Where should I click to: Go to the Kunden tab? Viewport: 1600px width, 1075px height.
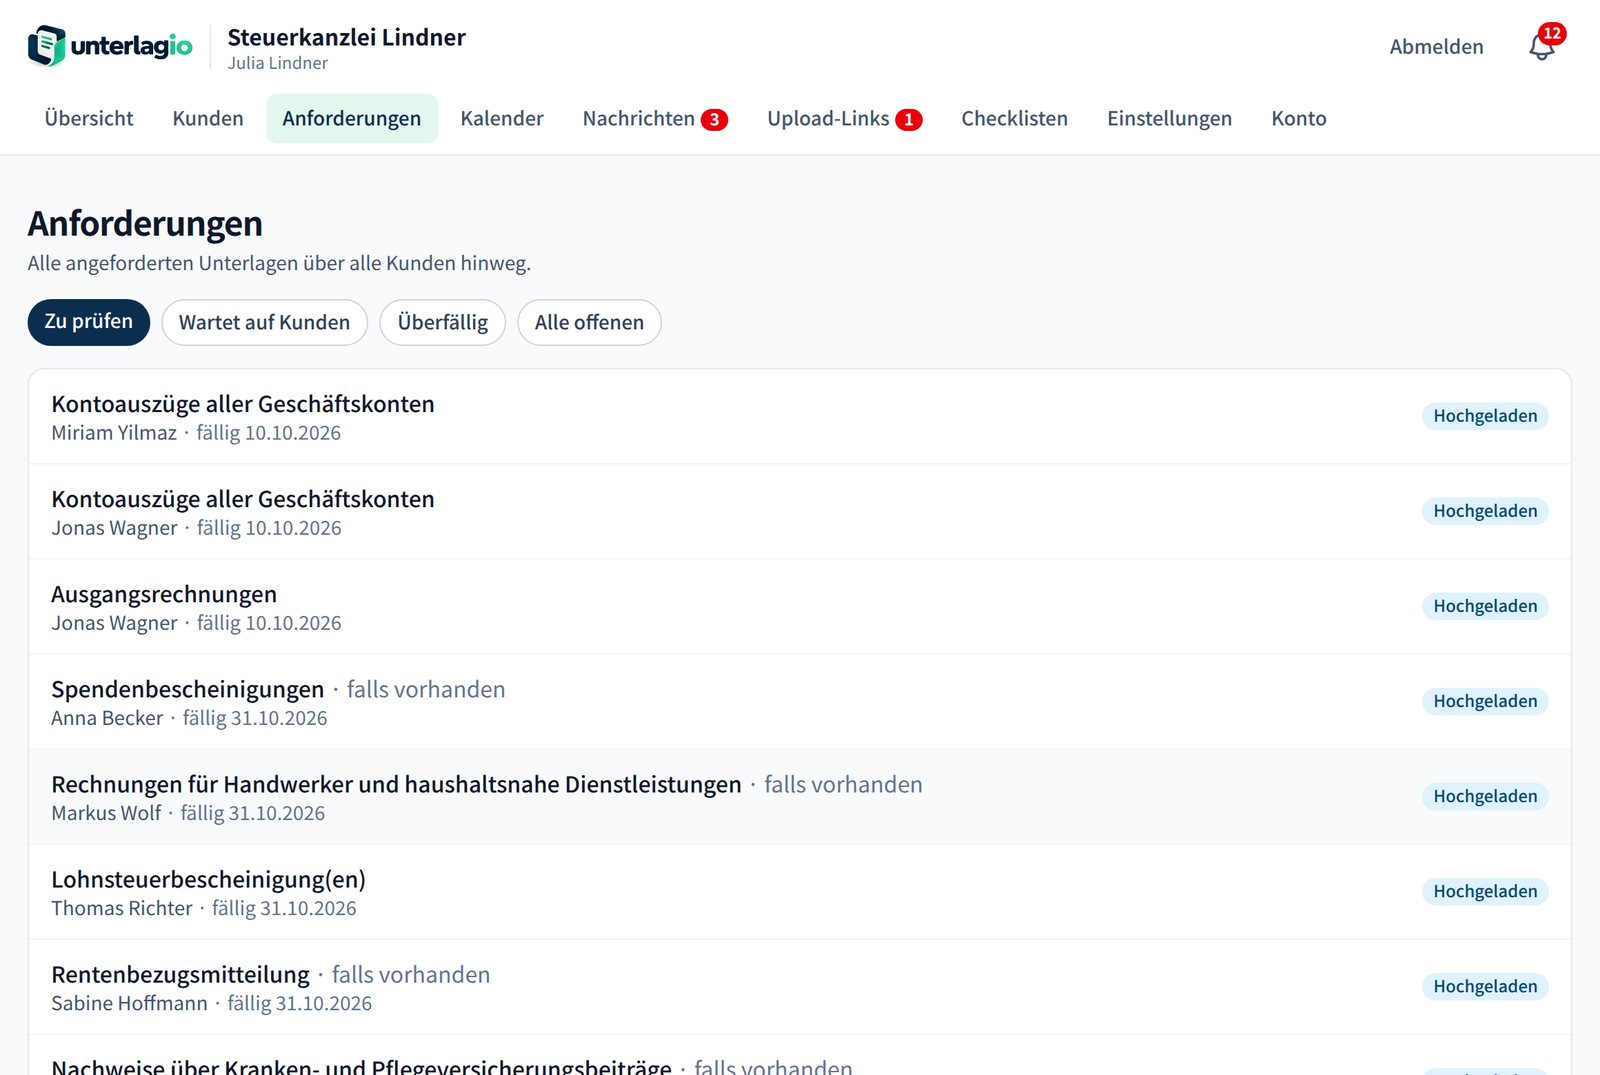click(208, 118)
